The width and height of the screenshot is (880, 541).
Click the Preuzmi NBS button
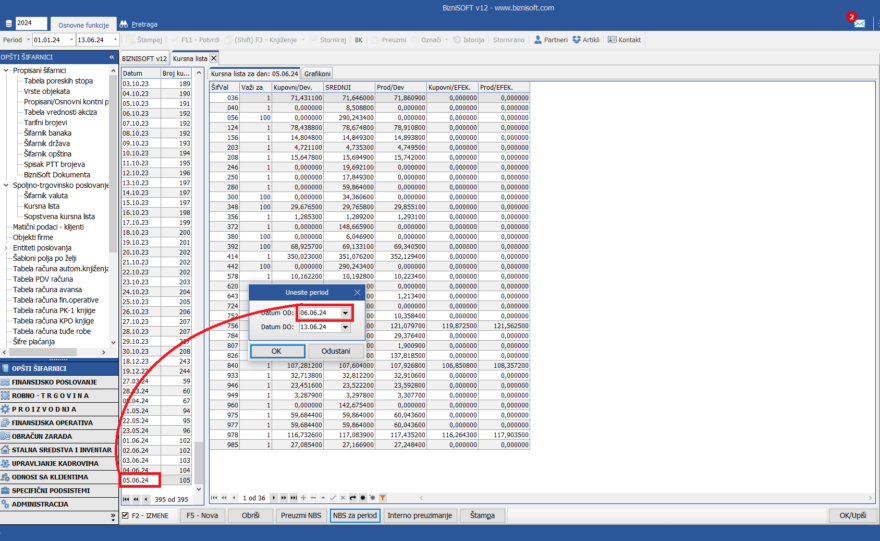tap(300, 515)
